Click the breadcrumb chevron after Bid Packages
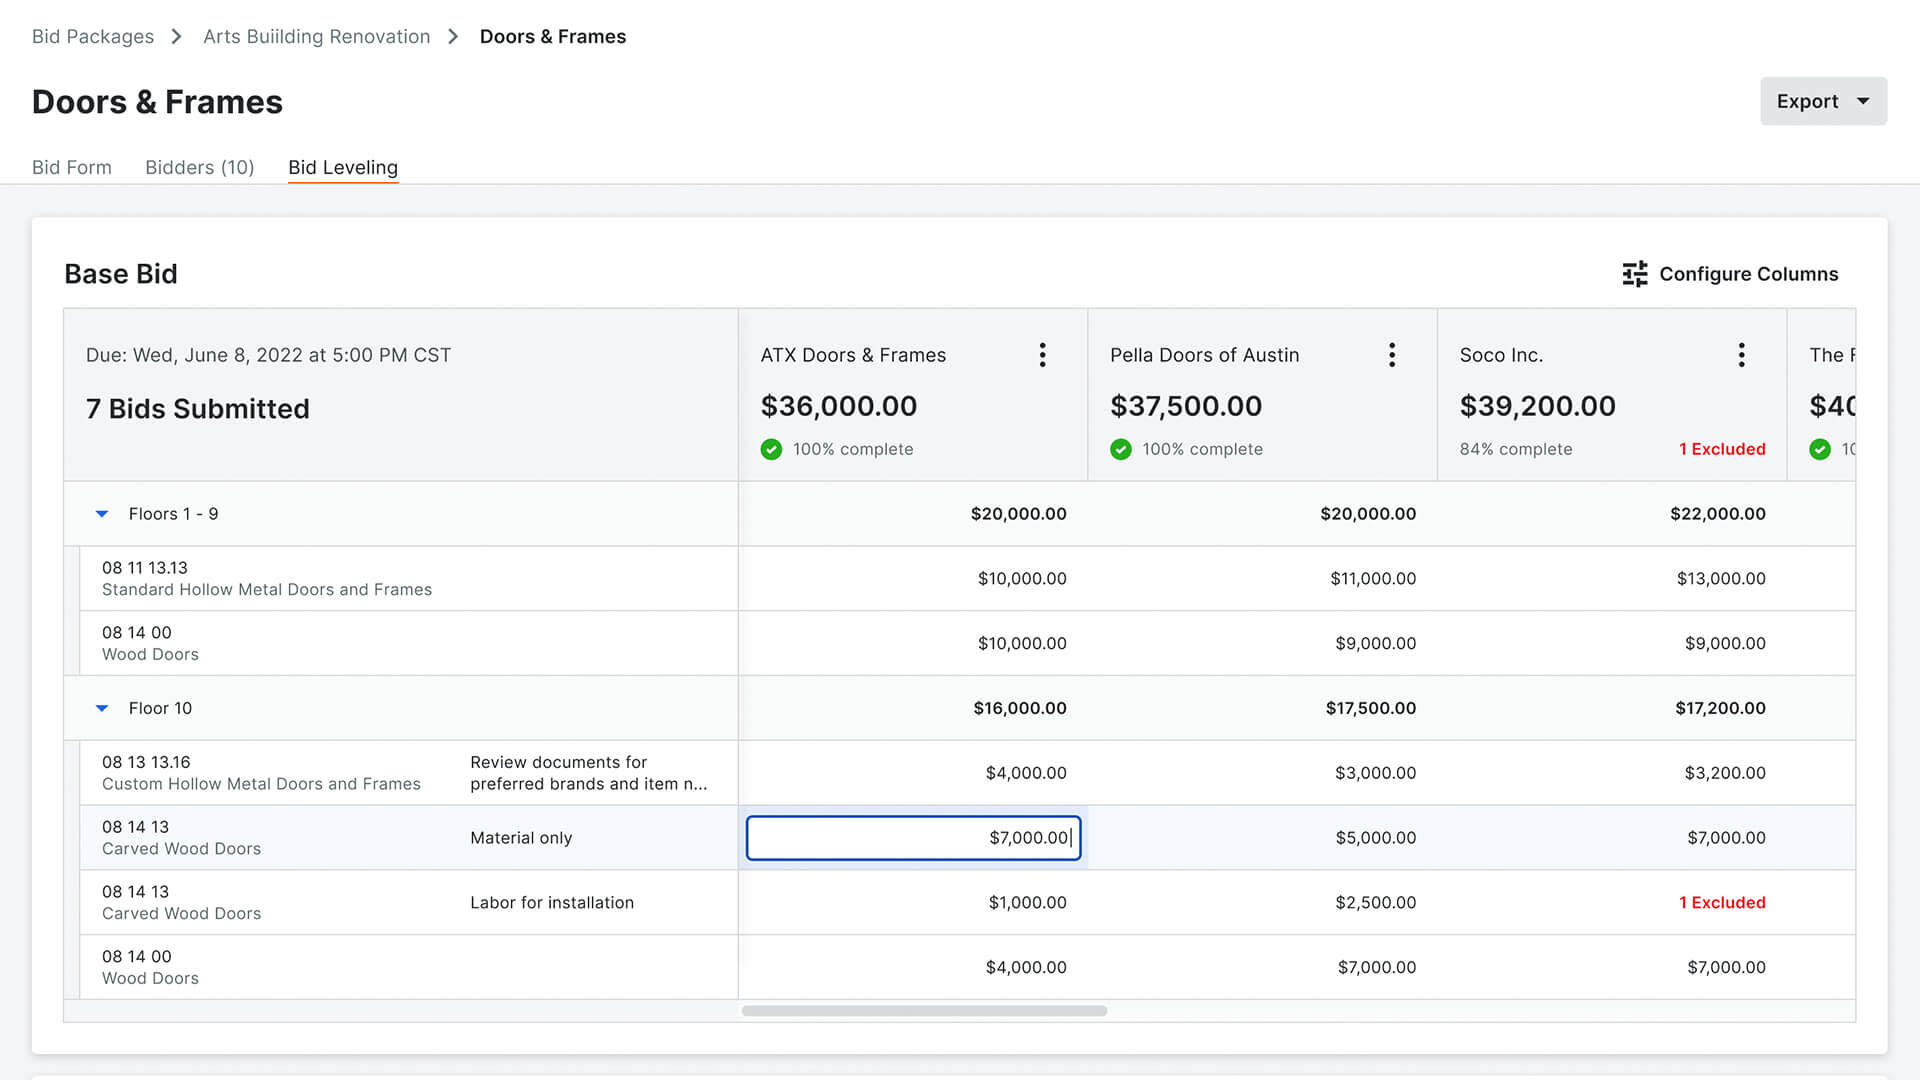The width and height of the screenshot is (1920, 1080). 176,36
